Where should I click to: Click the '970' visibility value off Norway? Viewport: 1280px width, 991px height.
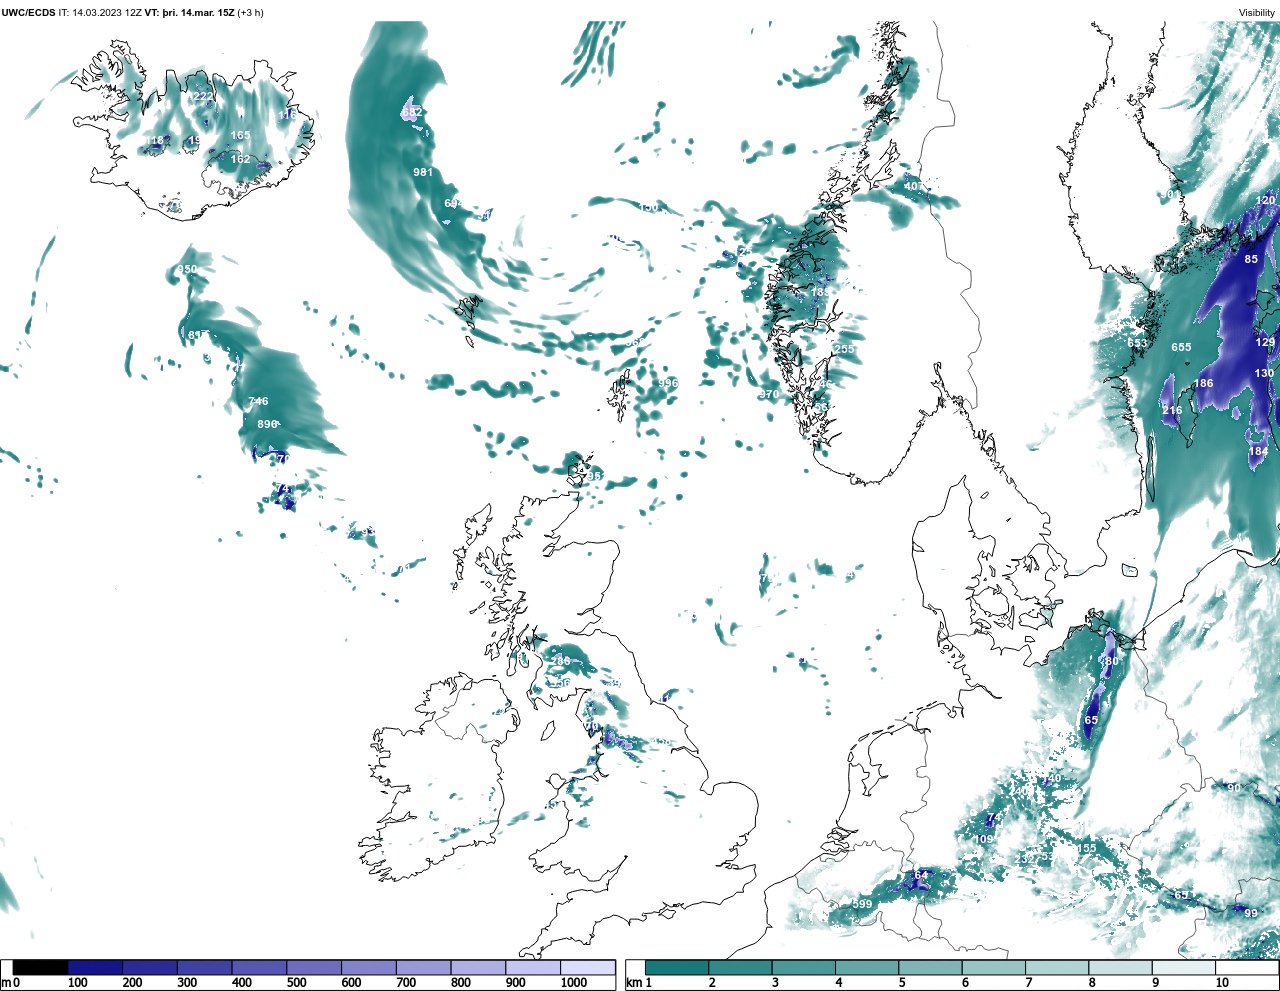(x=768, y=394)
